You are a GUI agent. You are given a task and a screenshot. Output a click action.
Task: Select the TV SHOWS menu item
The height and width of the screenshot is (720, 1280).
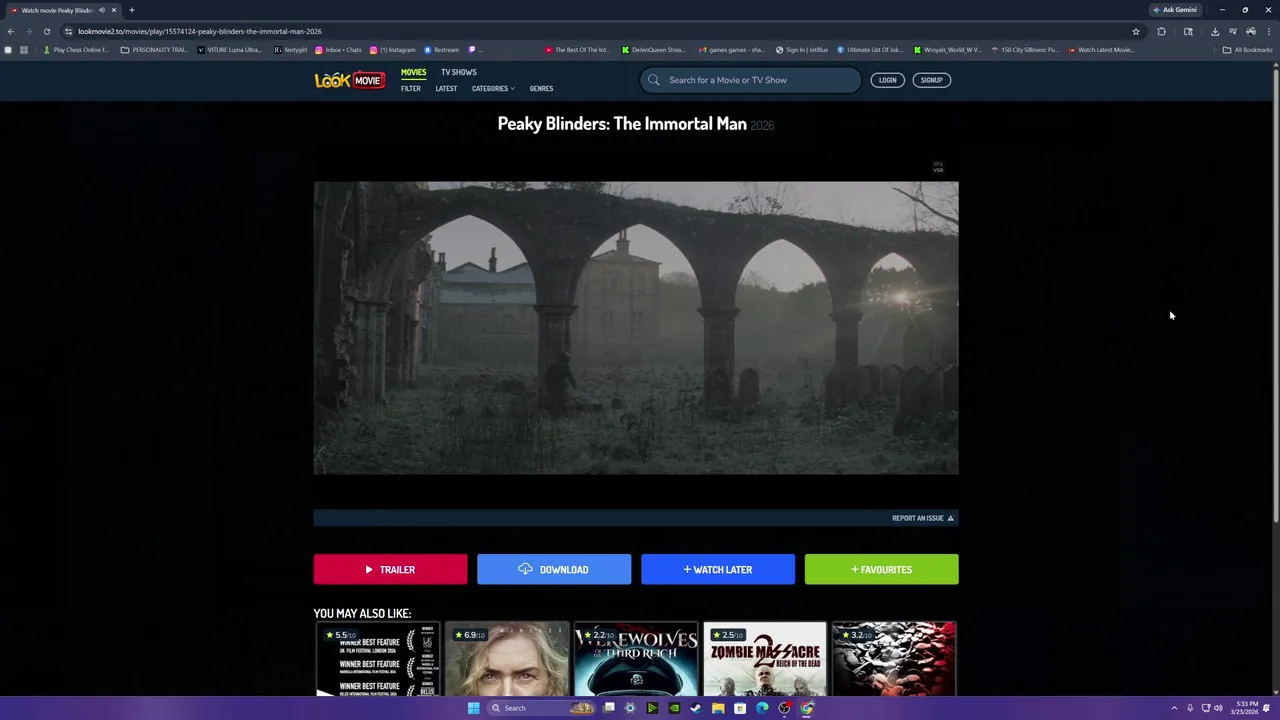coord(459,72)
